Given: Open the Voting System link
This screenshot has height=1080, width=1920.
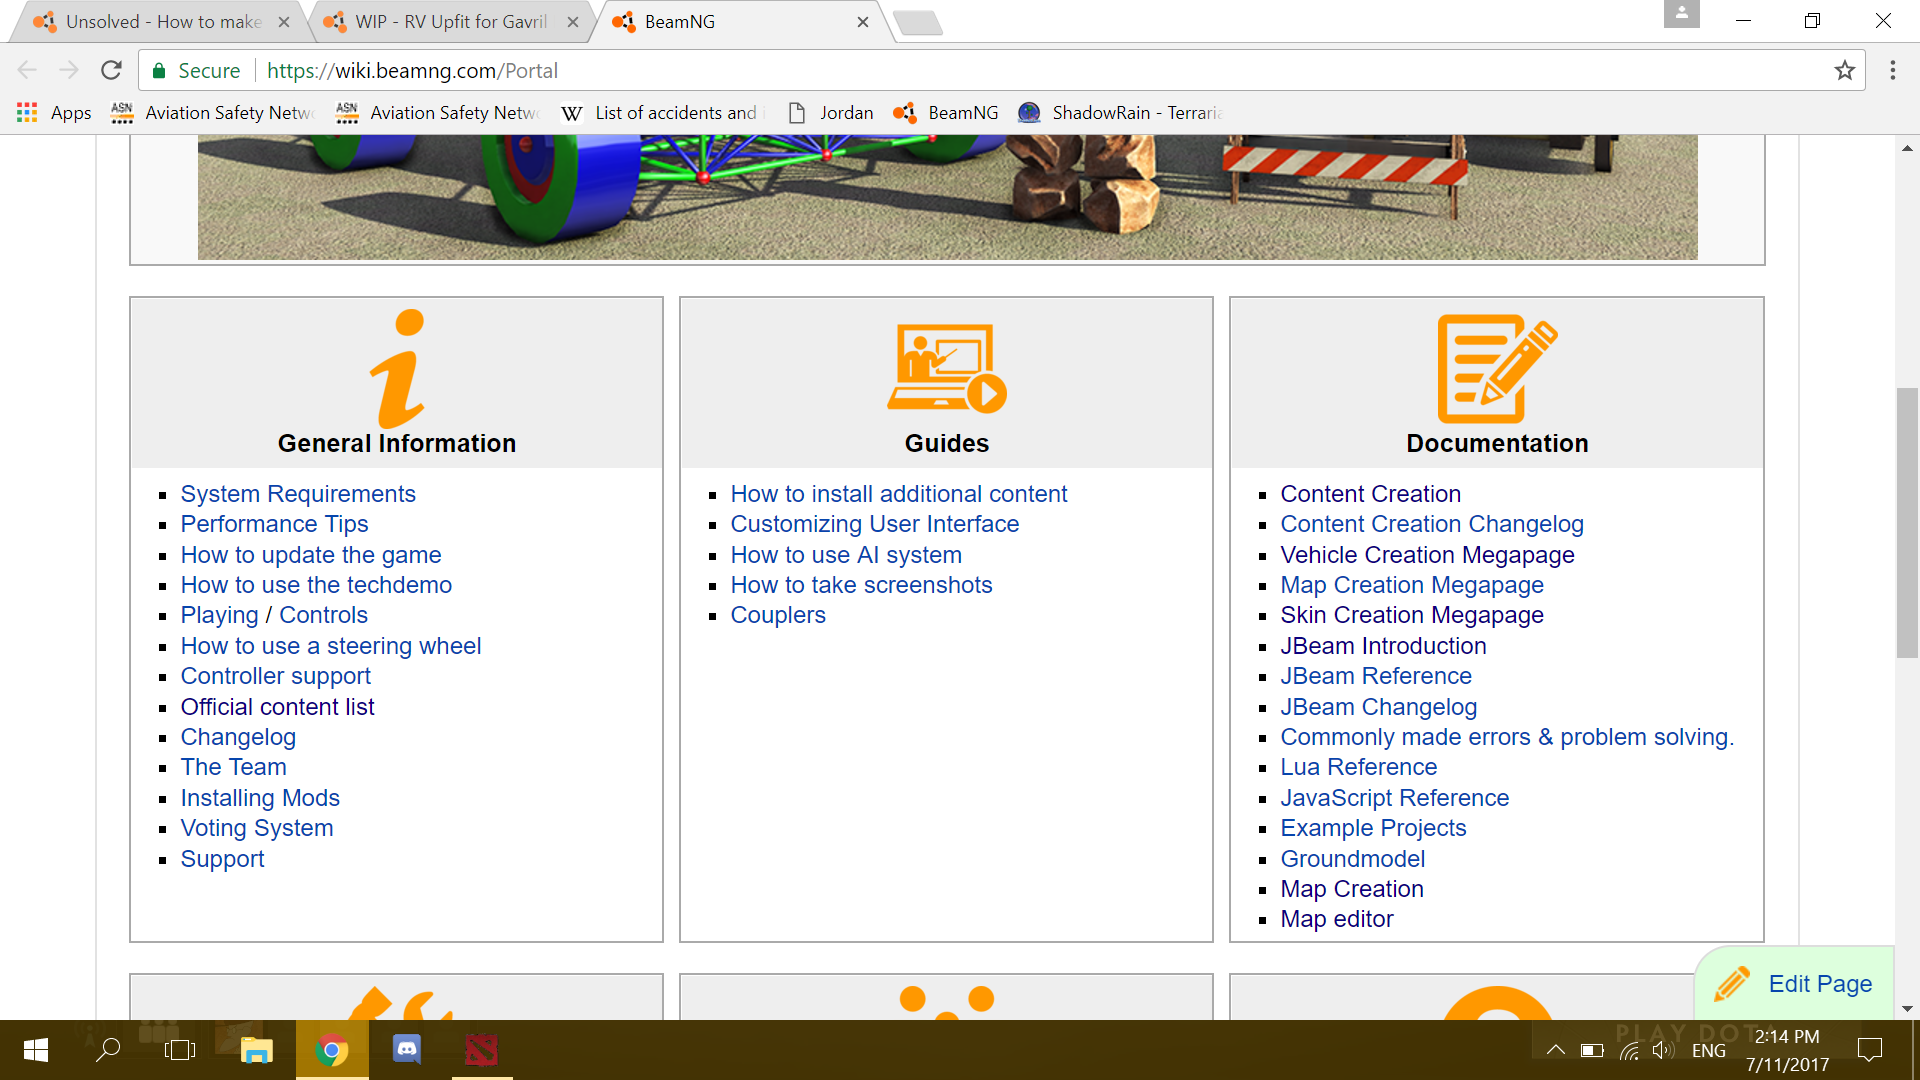Looking at the screenshot, I should [x=256, y=828].
